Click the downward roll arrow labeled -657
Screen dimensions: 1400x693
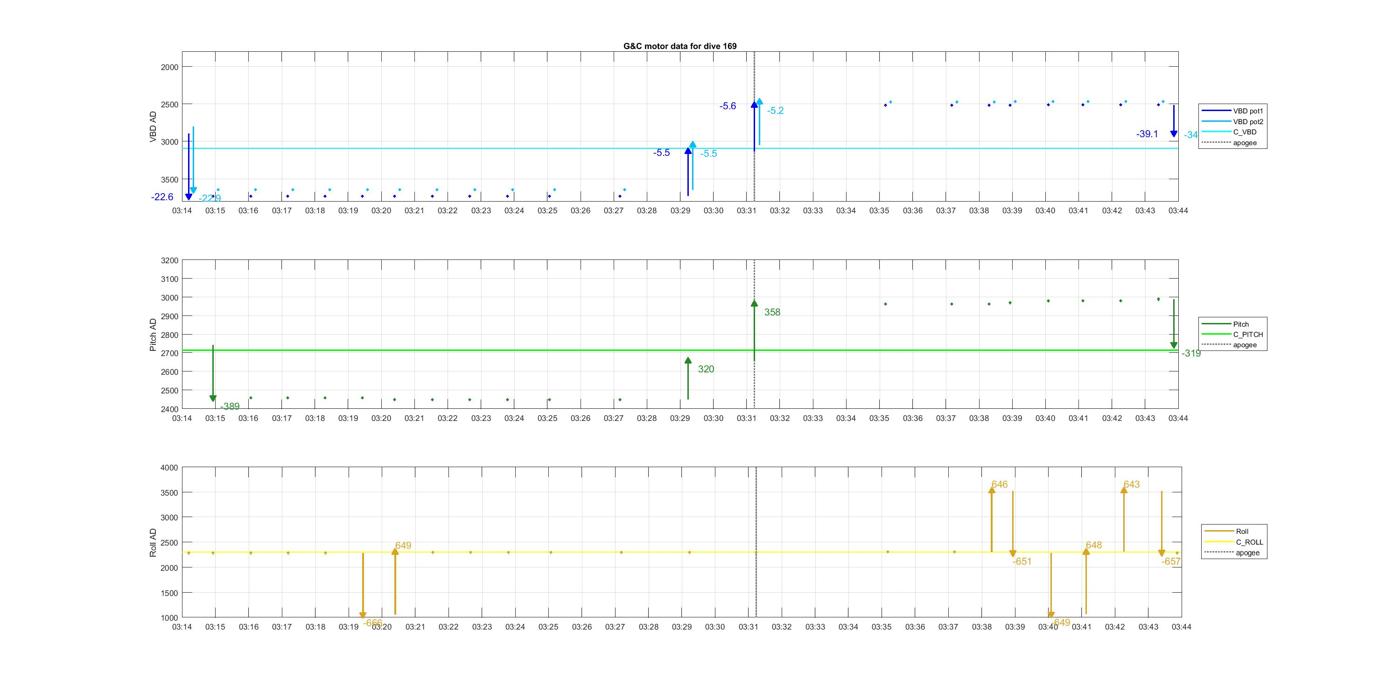pos(1162,524)
